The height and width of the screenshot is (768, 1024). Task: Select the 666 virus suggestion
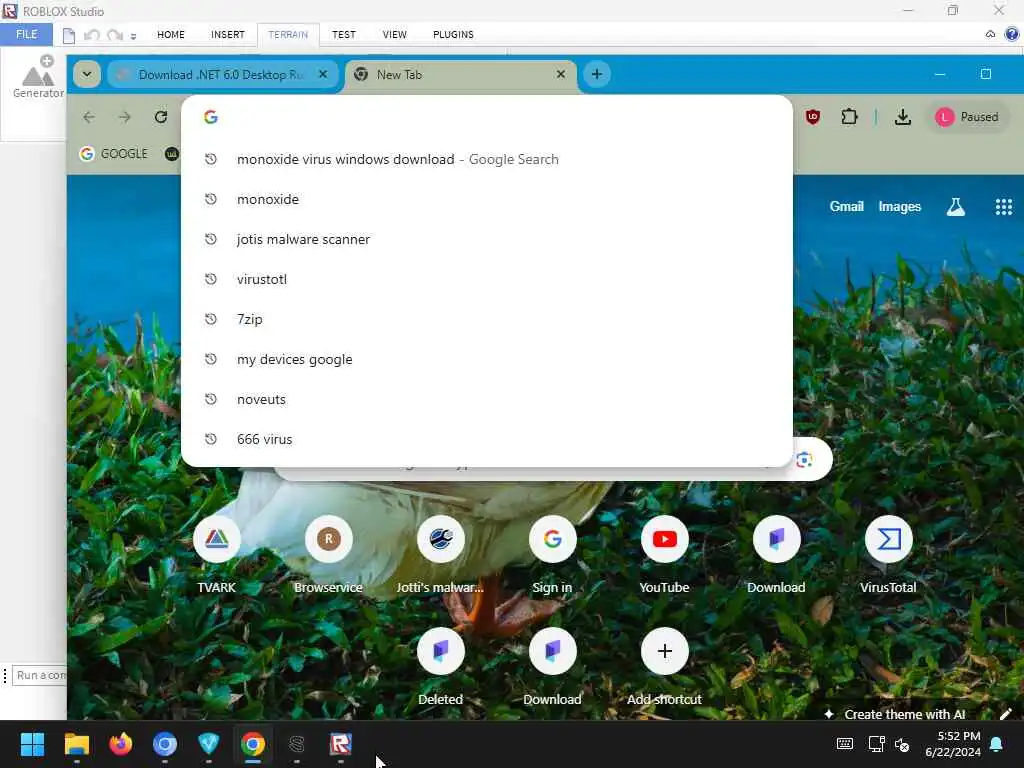click(487, 439)
